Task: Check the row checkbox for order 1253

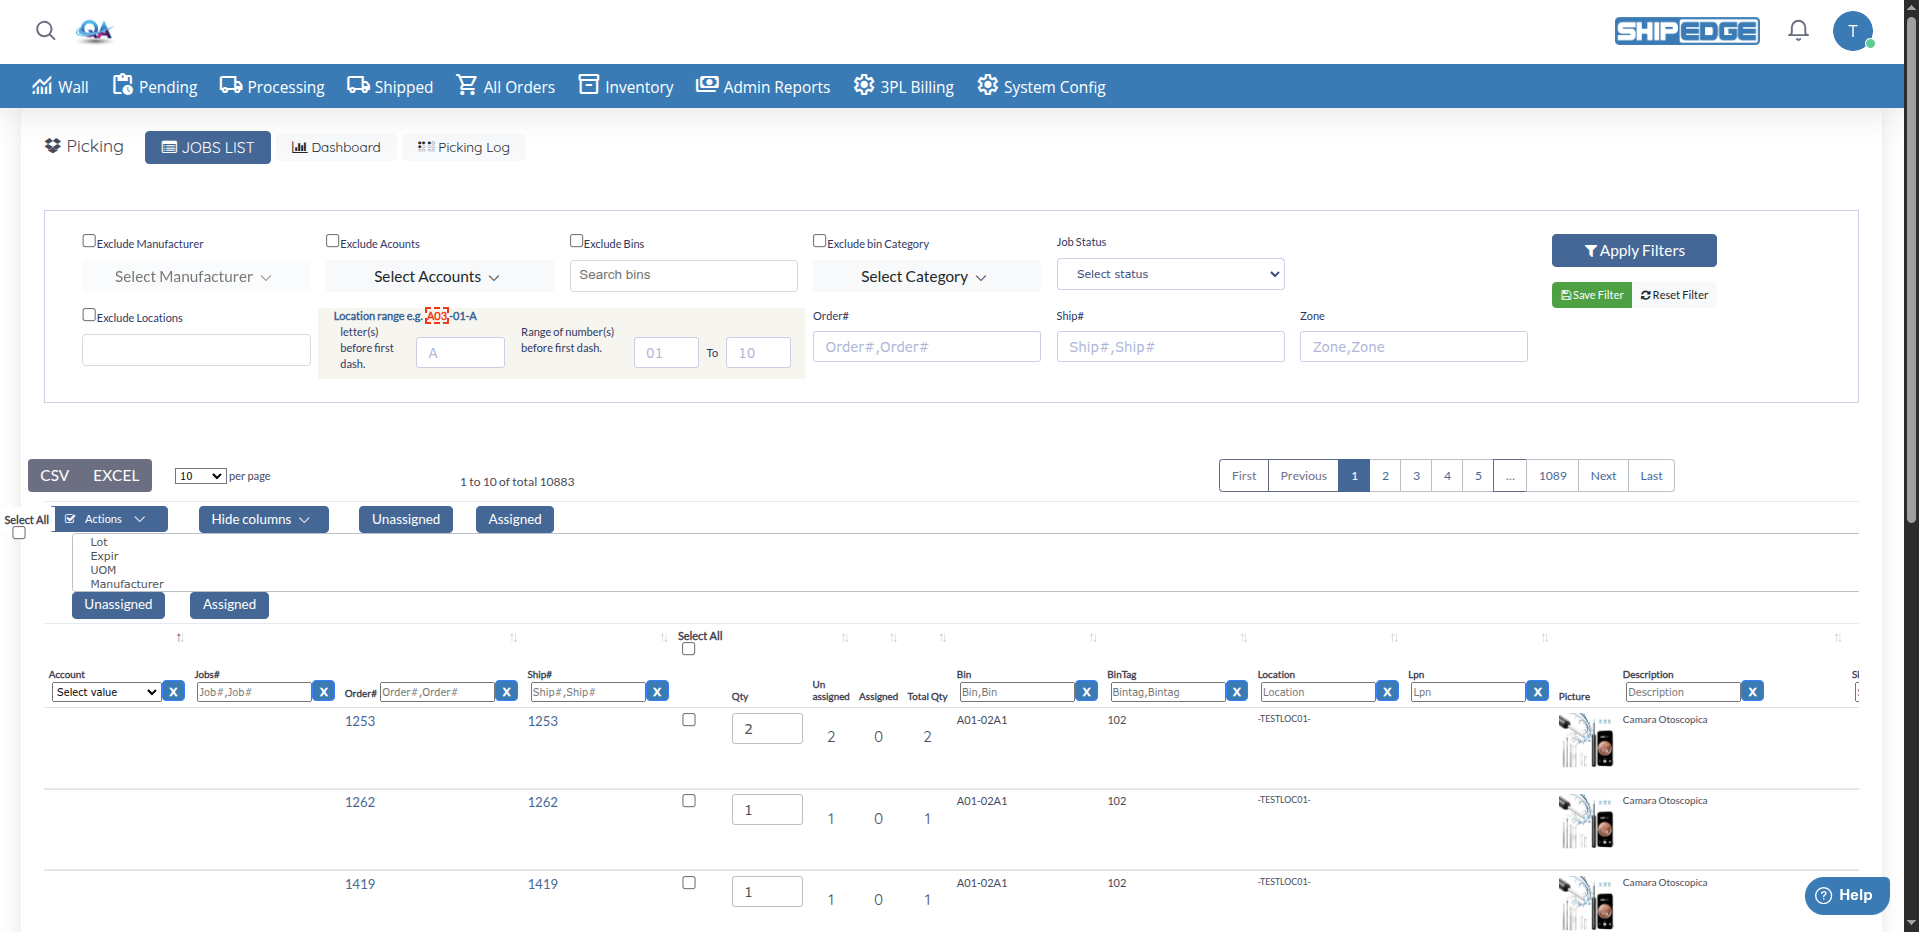Action: [x=689, y=720]
